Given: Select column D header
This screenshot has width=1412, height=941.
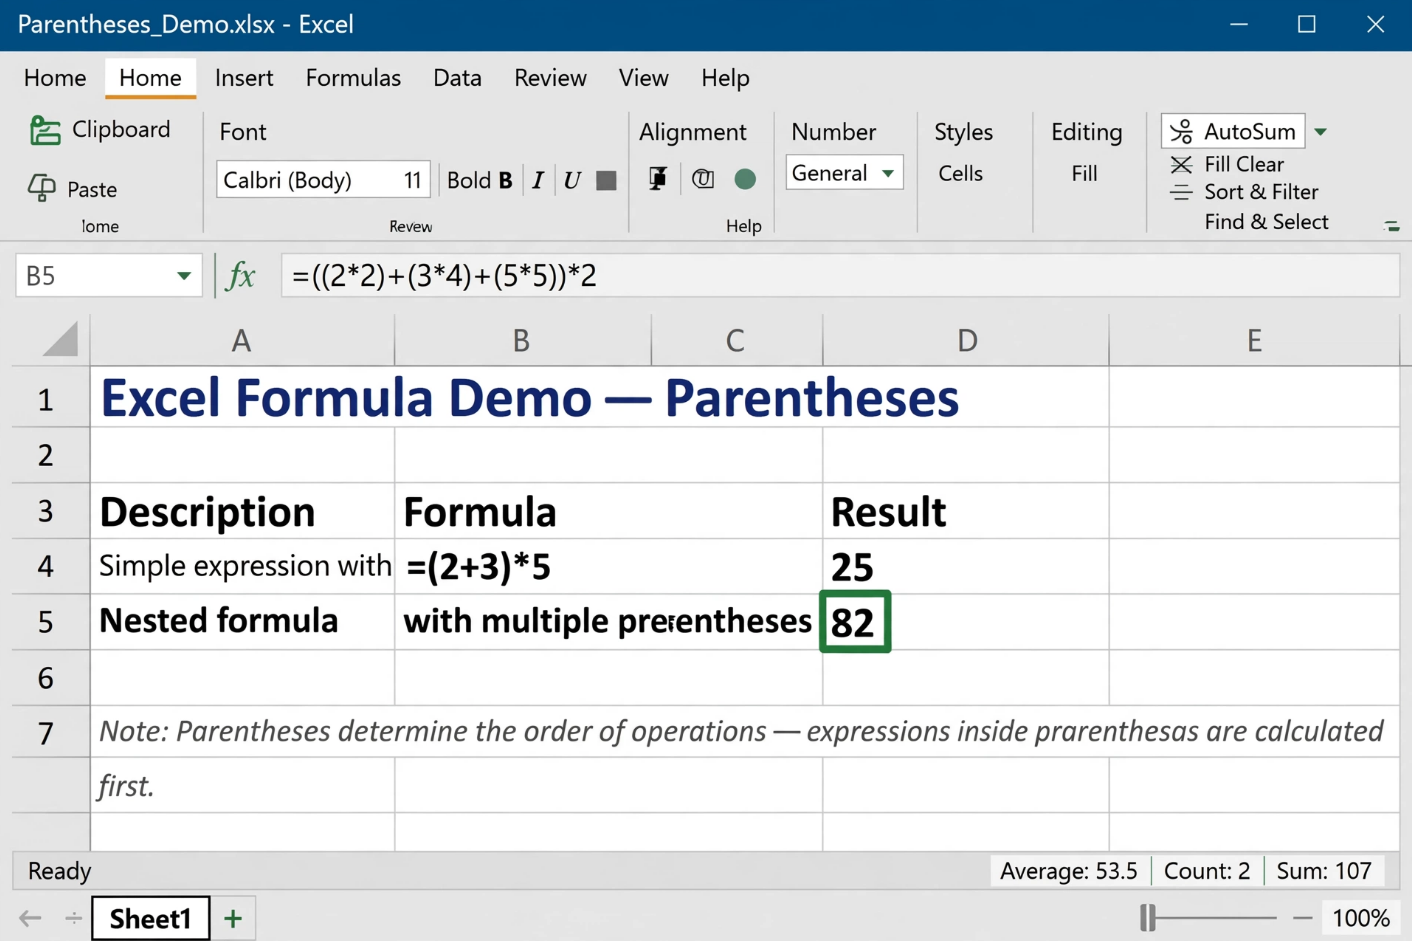Looking at the screenshot, I should (x=966, y=340).
